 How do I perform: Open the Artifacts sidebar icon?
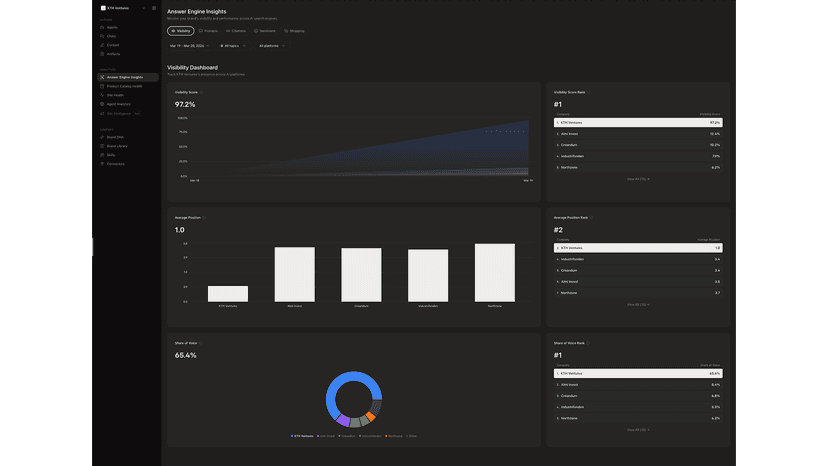pyautogui.click(x=102, y=54)
